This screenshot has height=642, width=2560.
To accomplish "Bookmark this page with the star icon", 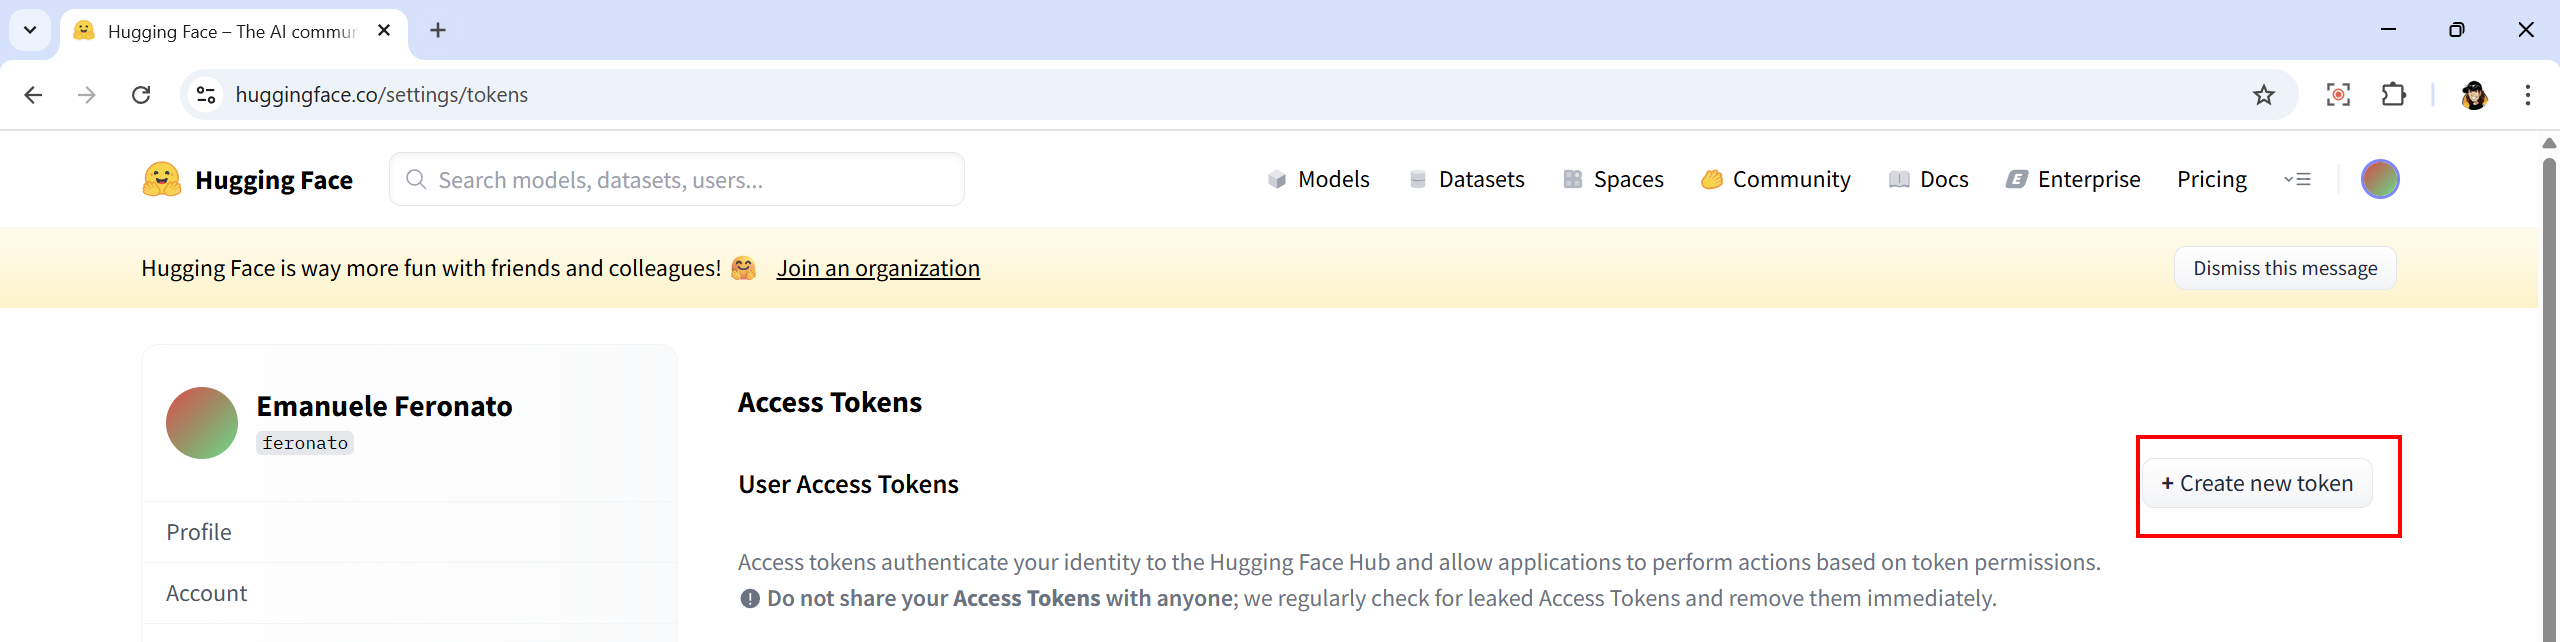I will click(x=2264, y=95).
